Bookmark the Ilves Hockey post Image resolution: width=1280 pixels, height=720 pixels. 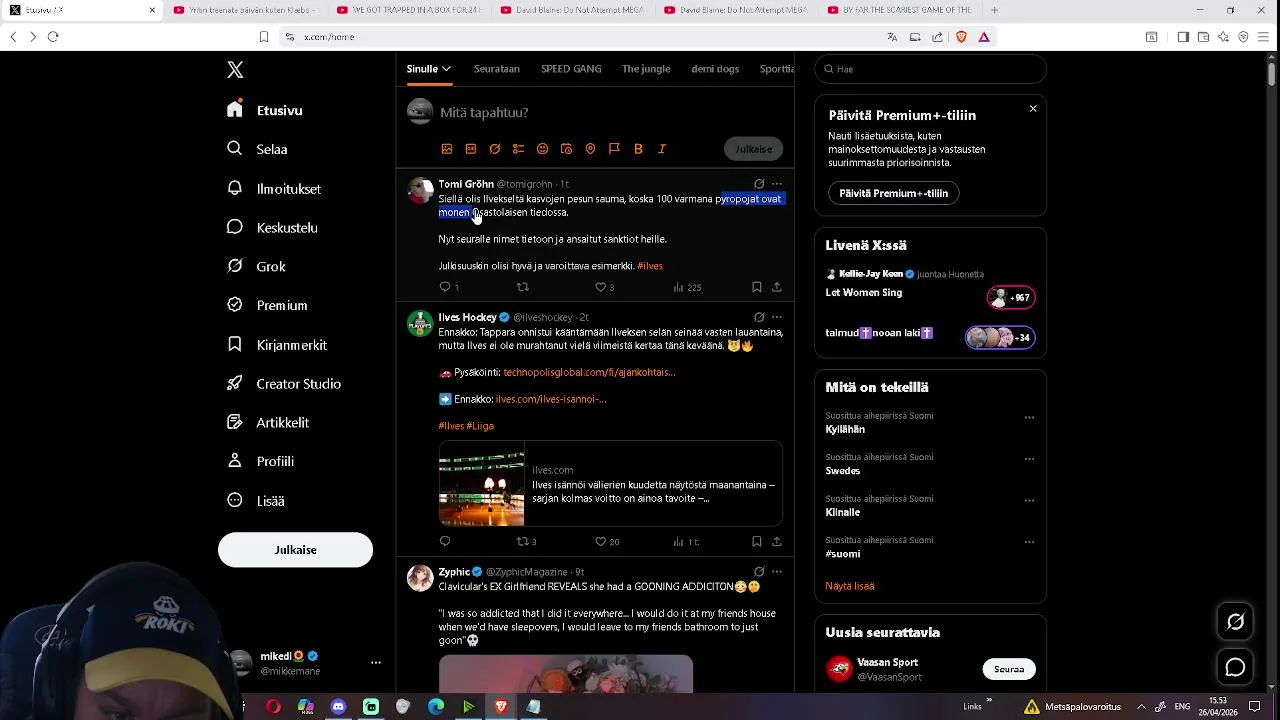[756, 541]
